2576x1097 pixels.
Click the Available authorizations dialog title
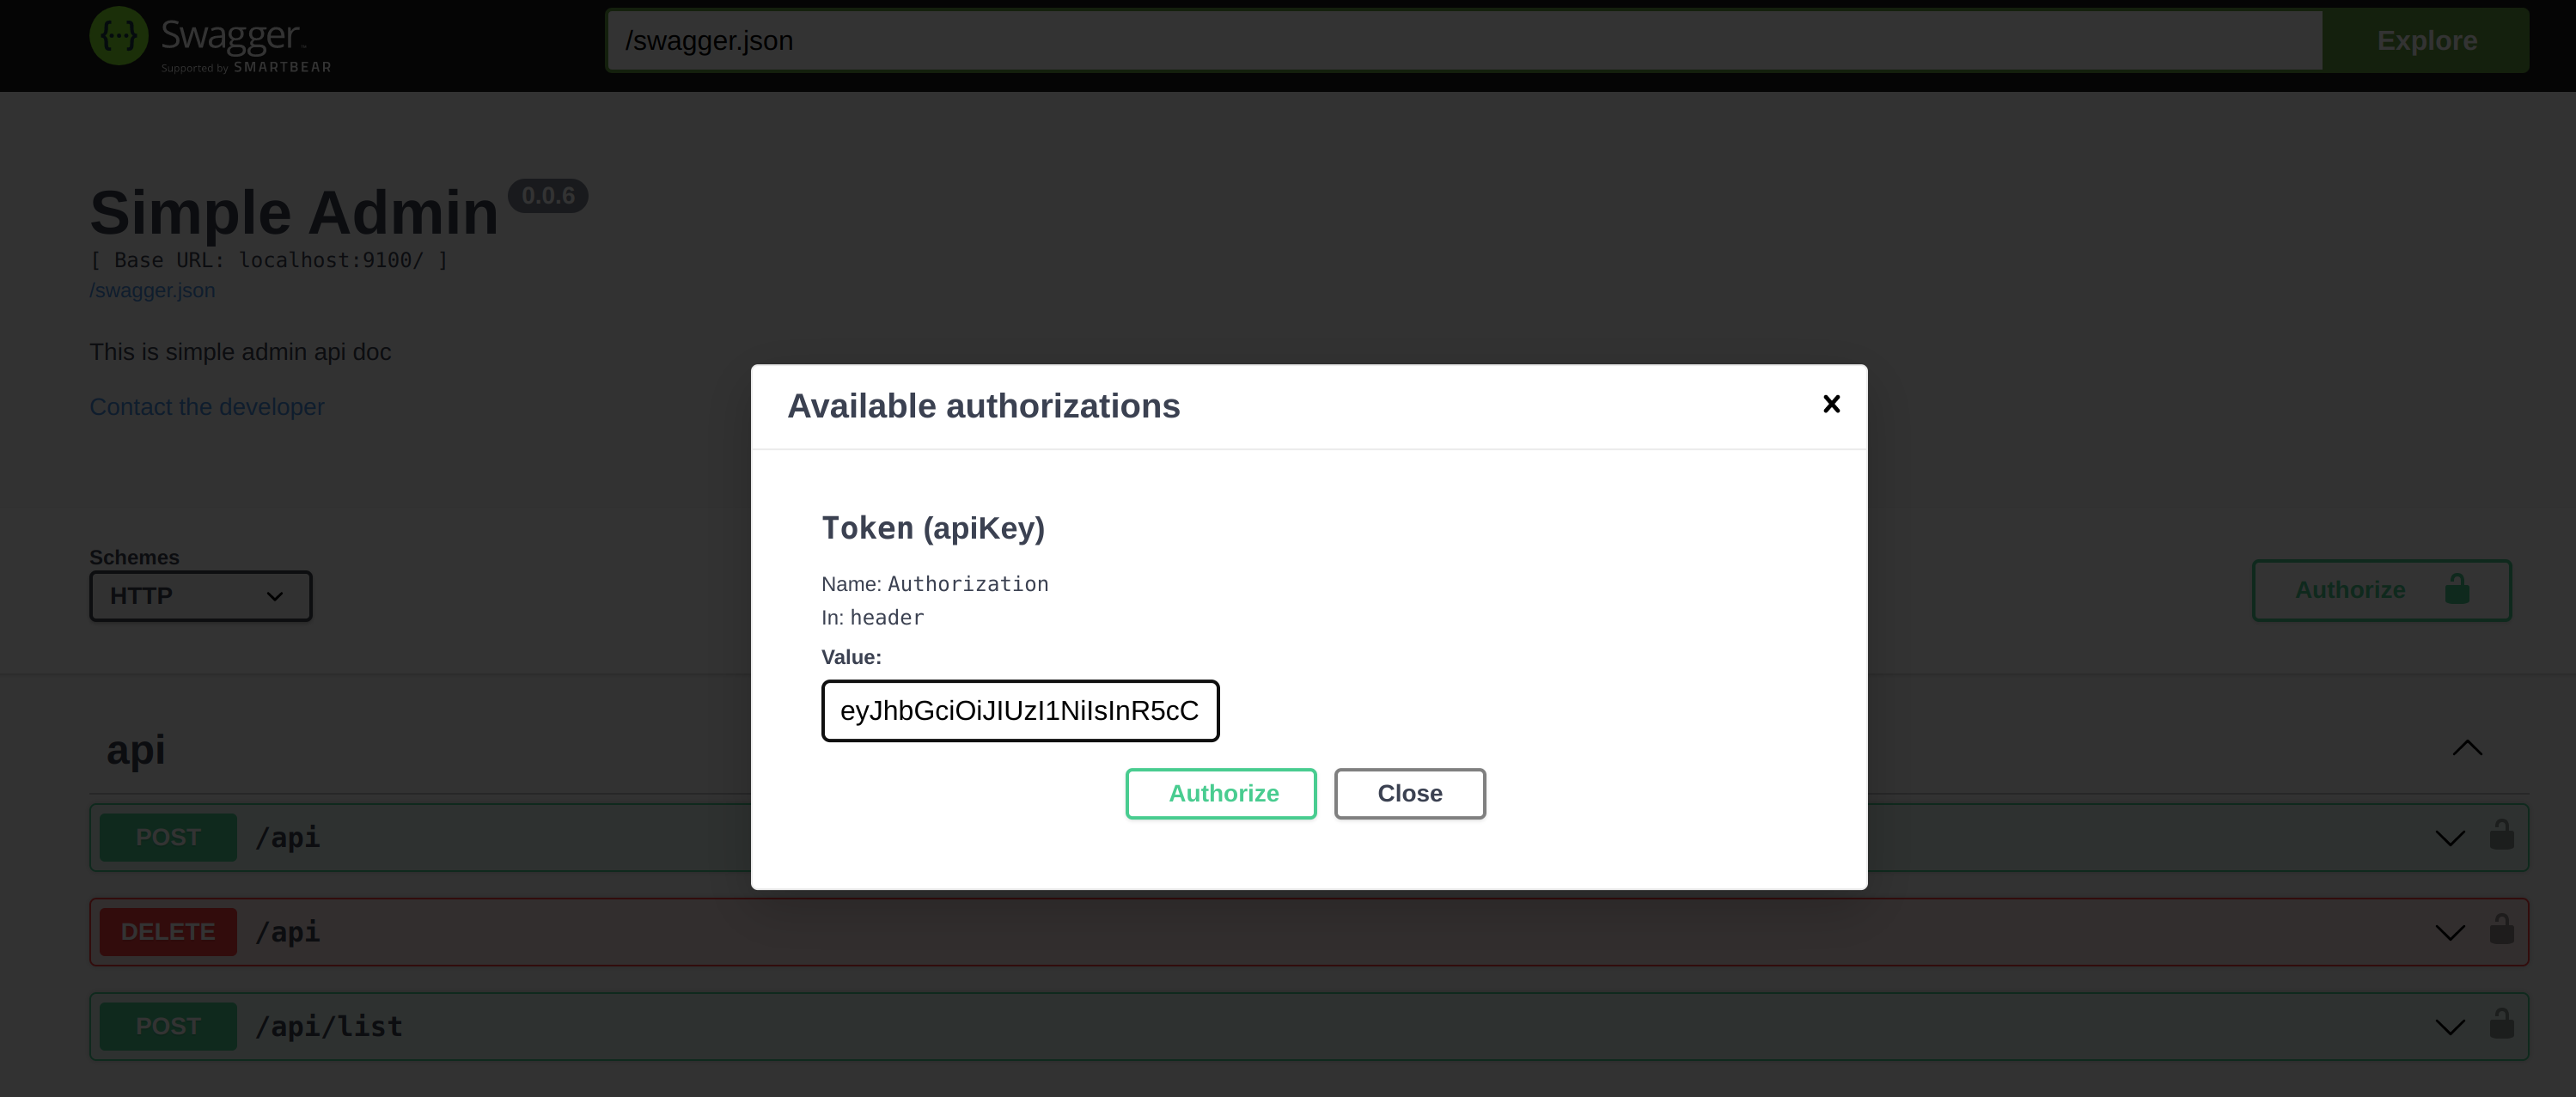pyautogui.click(x=984, y=406)
